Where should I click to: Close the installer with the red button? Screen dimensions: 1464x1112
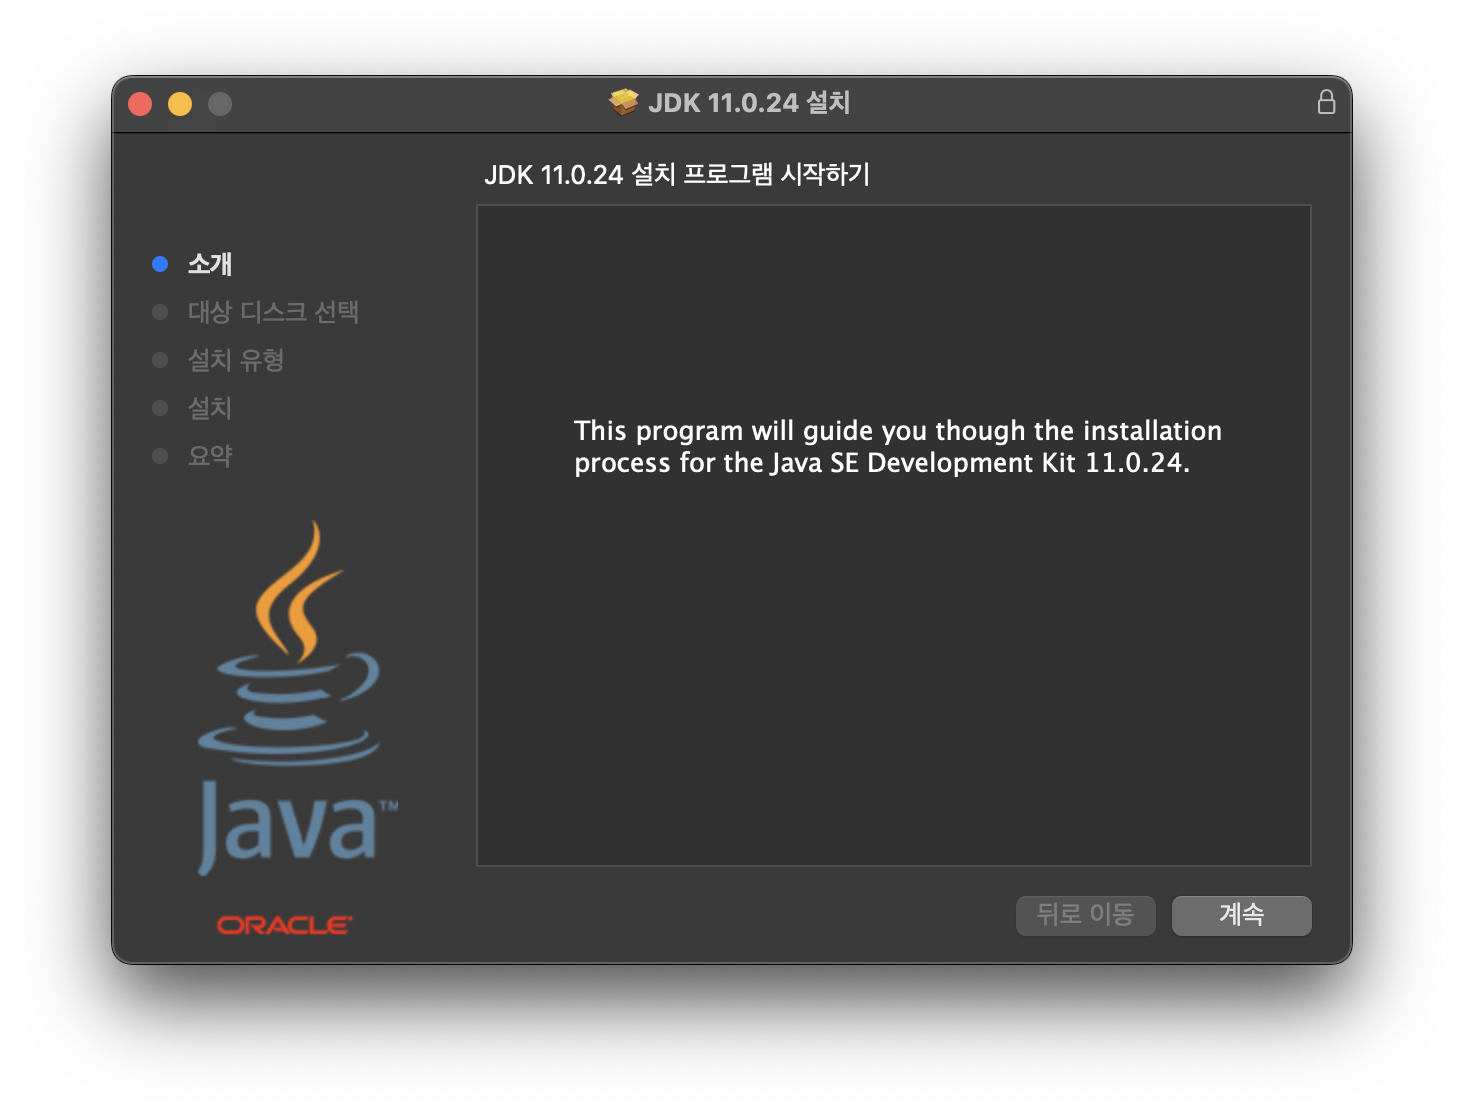140,104
